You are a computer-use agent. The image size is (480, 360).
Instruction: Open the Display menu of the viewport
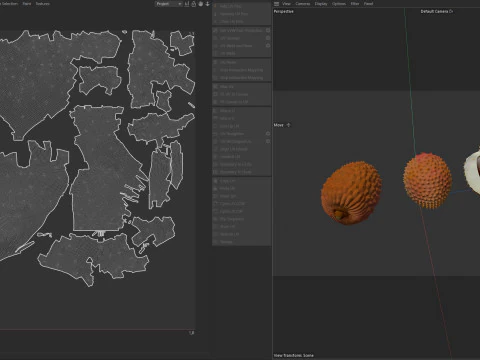click(321, 4)
